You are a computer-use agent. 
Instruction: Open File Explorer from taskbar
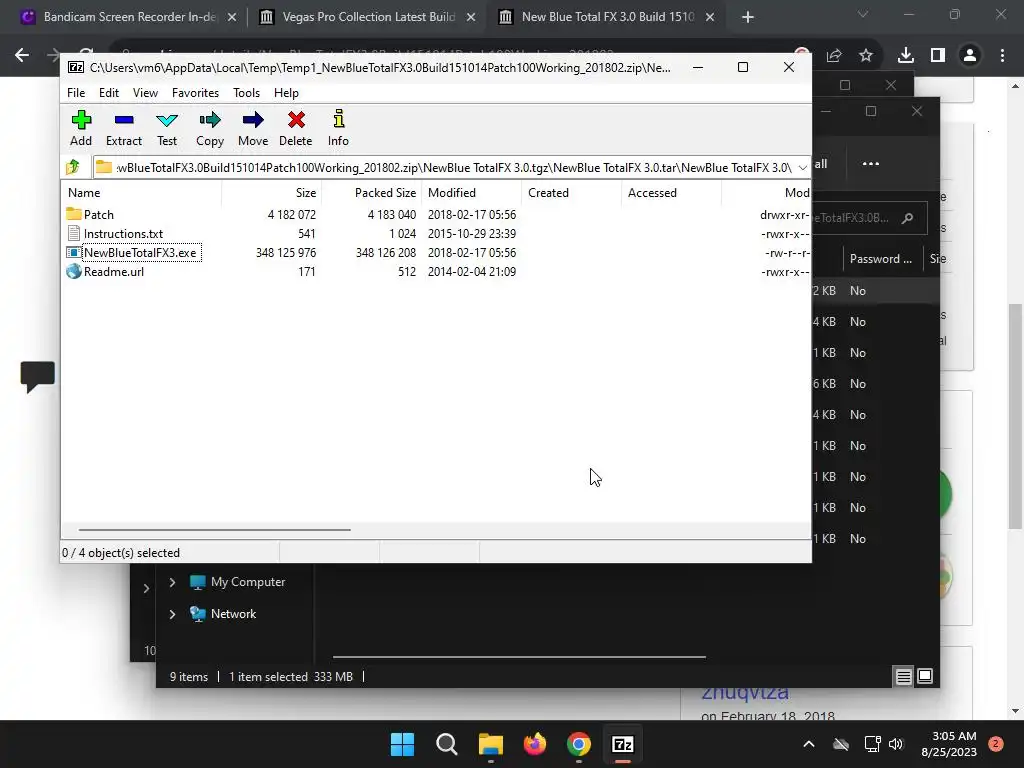490,744
